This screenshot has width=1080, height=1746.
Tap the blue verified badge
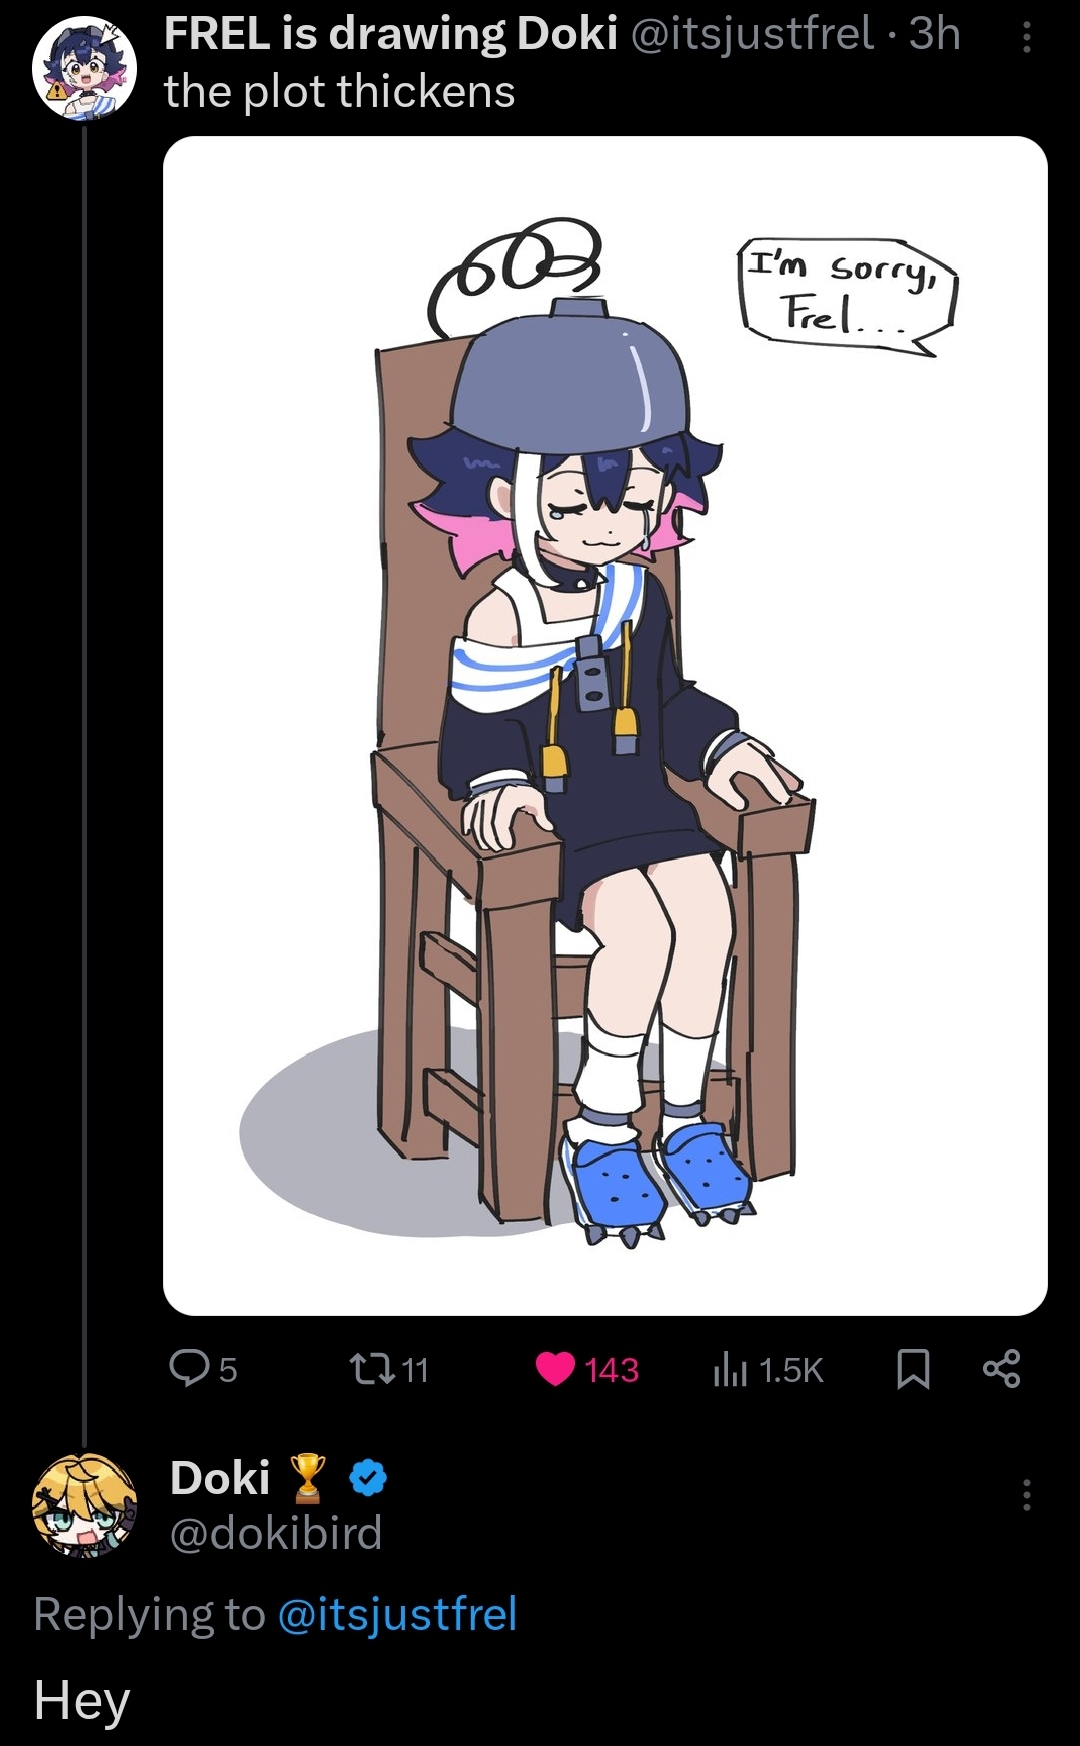[369, 1478]
